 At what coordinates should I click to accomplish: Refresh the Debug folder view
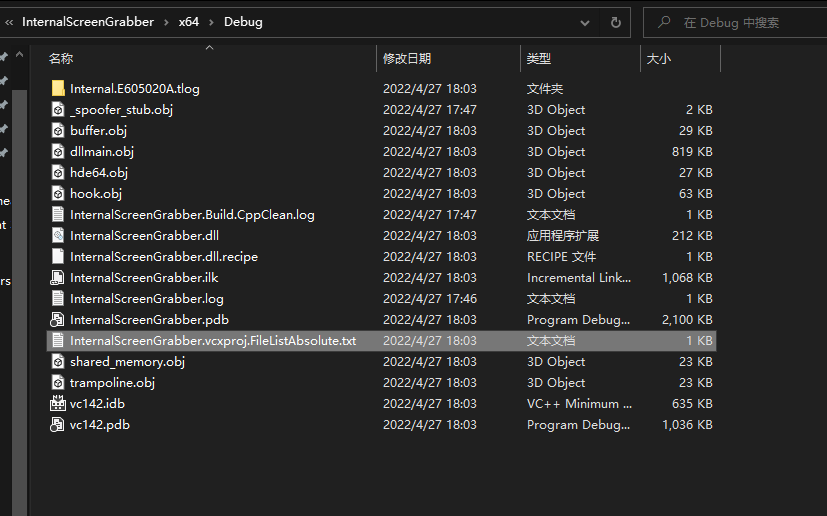click(616, 22)
